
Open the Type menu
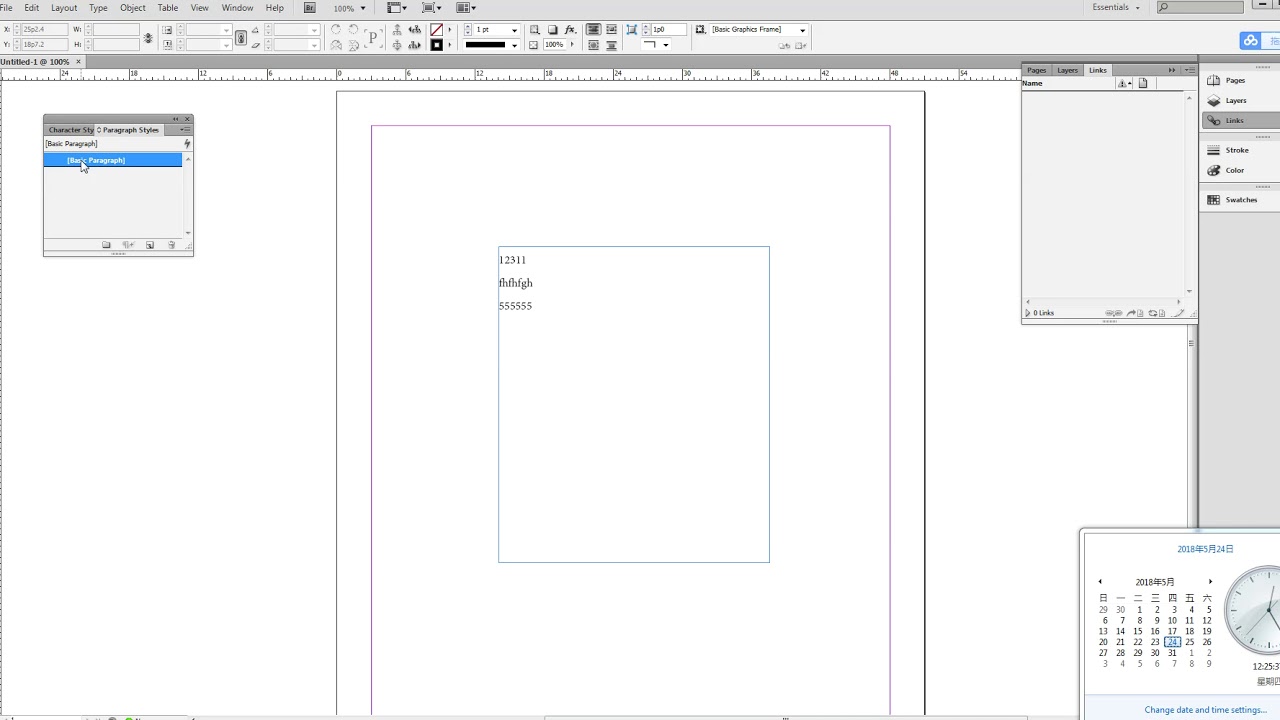(98, 8)
